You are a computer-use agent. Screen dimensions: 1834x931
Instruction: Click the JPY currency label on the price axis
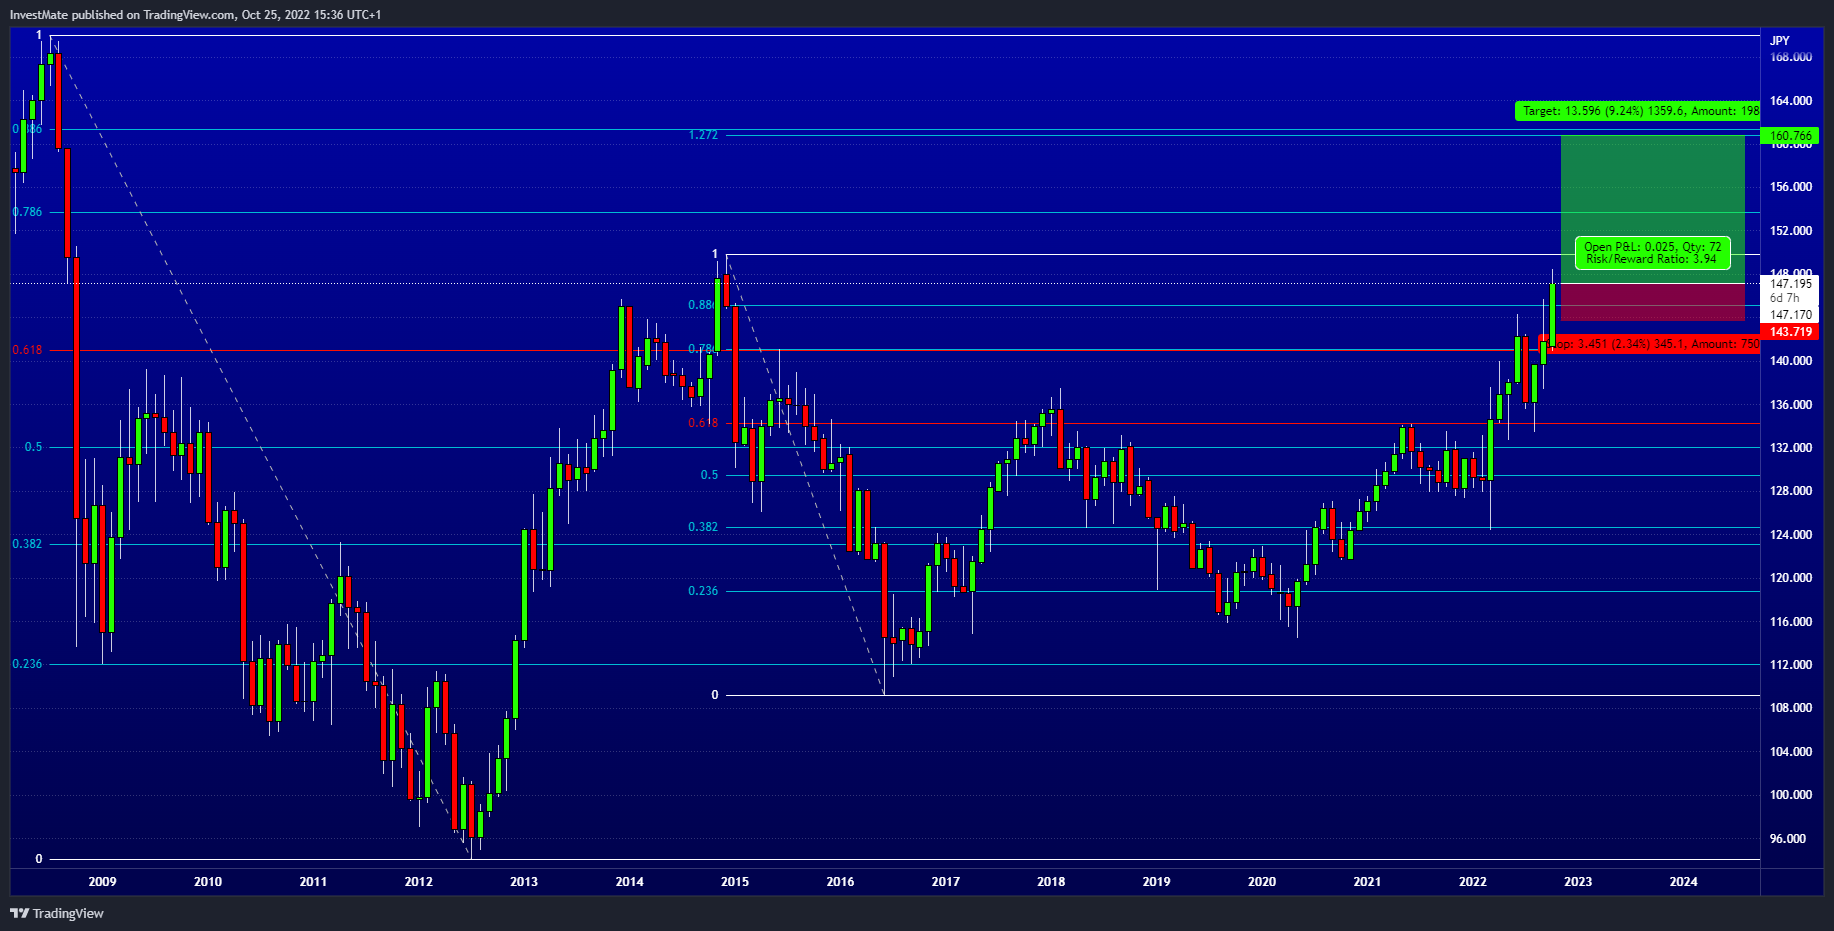(x=1780, y=41)
